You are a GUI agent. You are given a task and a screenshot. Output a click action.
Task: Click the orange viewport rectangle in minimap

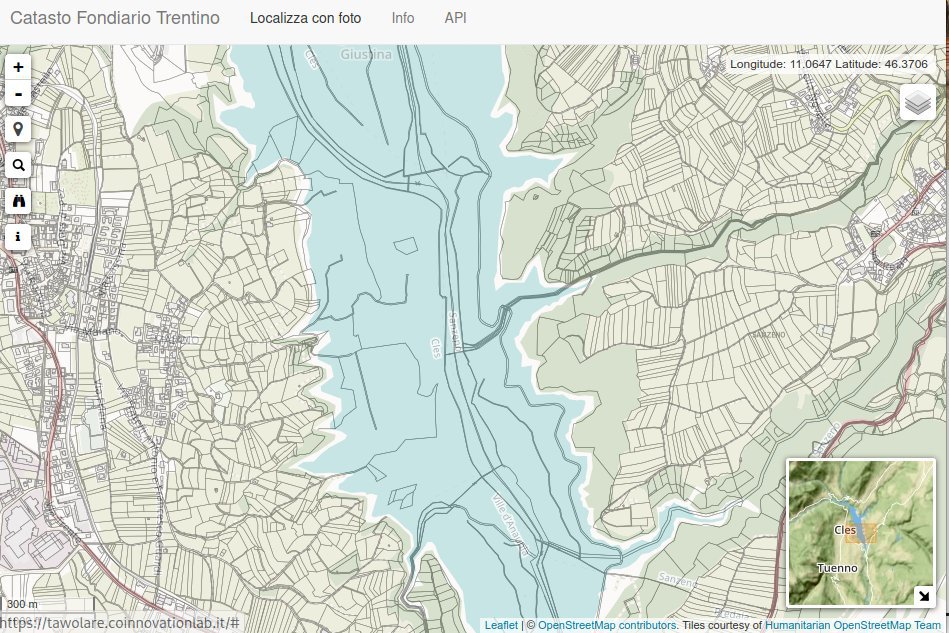tap(859, 532)
